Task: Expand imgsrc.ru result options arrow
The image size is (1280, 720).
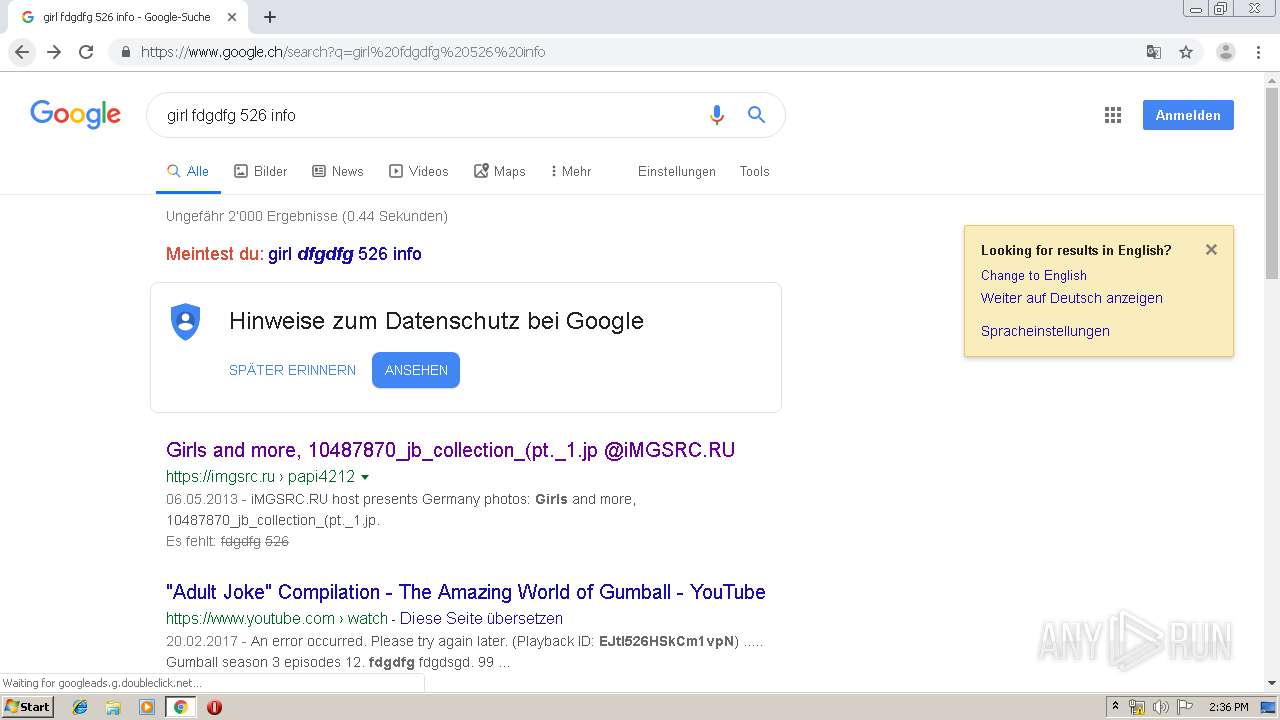Action: (x=365, y=477)
